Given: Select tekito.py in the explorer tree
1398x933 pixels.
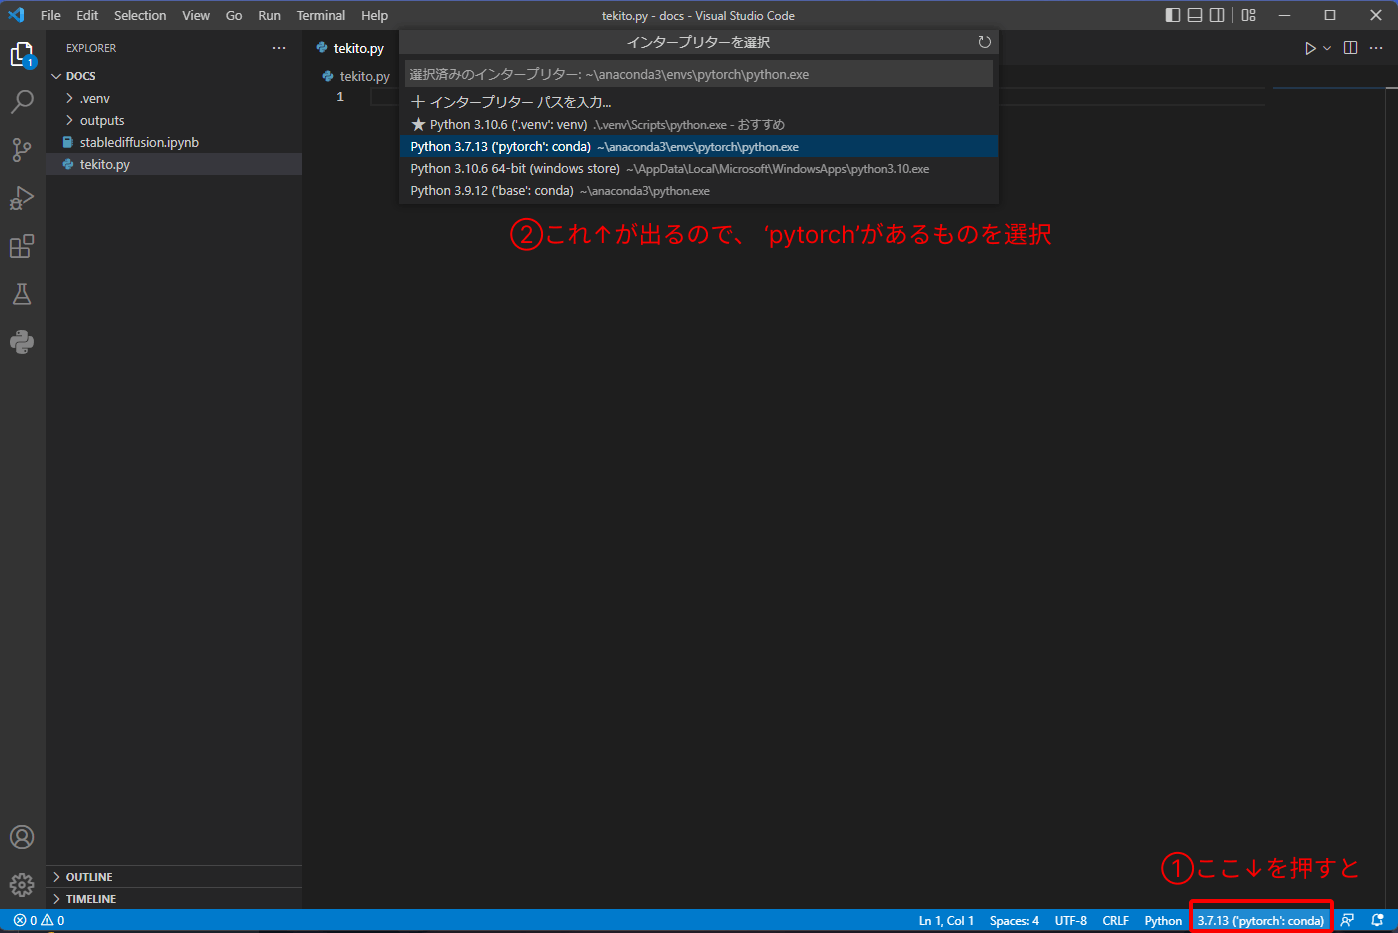Looking at the screenshot, I should [174, 164].
